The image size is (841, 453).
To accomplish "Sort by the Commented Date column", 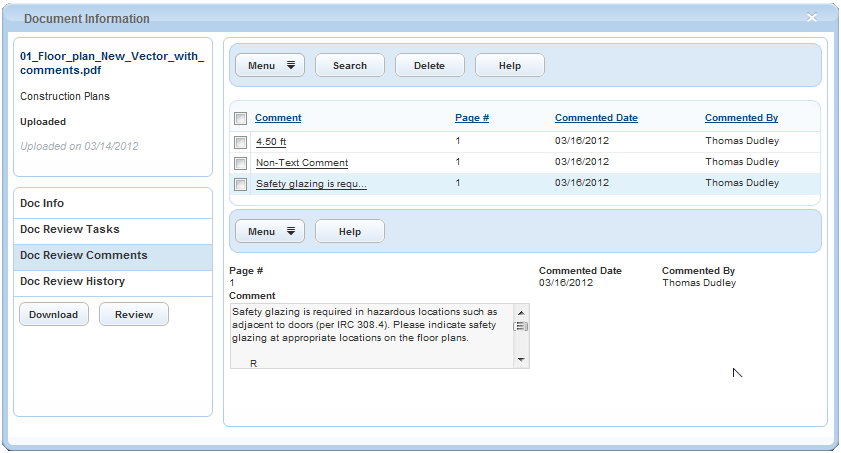I will (596, 118).
